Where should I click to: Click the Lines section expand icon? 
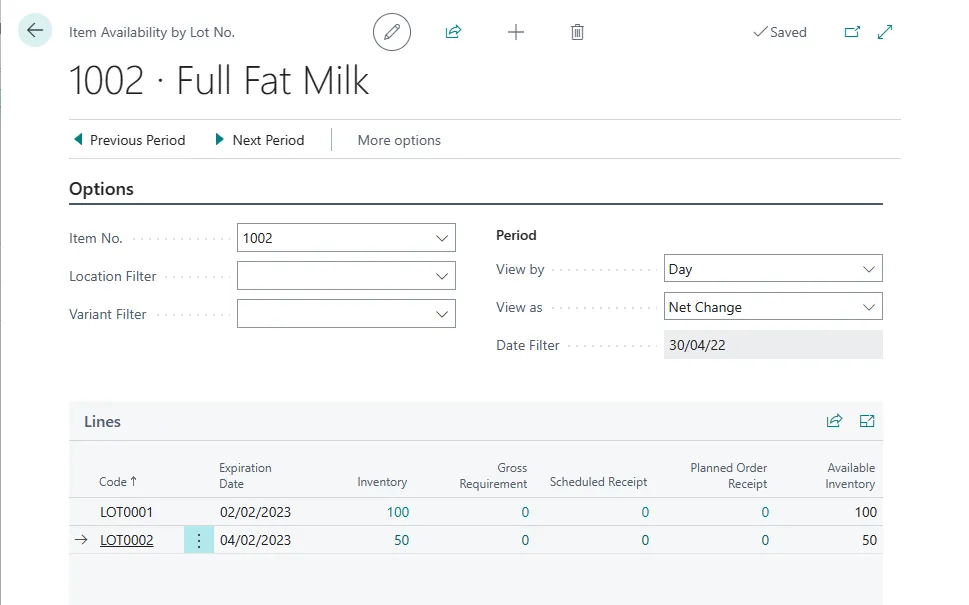[x=867, y=421]
